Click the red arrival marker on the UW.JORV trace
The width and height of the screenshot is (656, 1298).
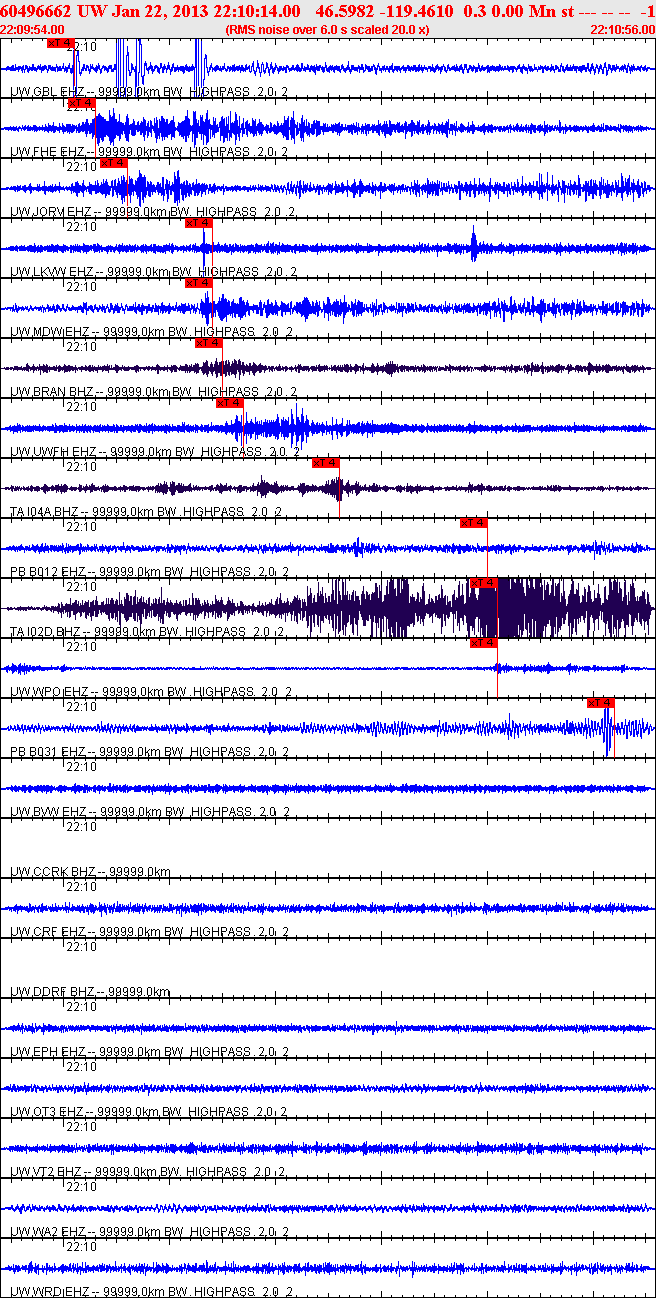(114, 163)
